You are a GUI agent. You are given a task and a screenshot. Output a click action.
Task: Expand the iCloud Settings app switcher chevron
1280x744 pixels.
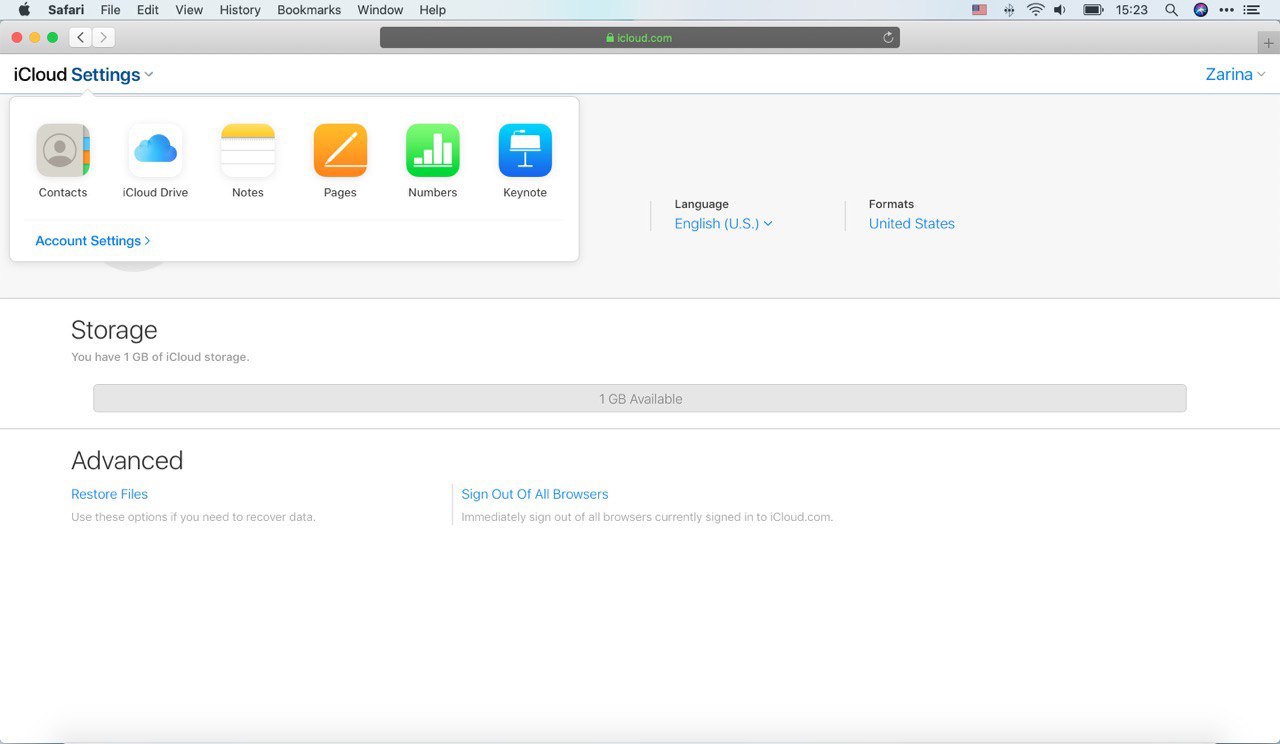[149, 75]
